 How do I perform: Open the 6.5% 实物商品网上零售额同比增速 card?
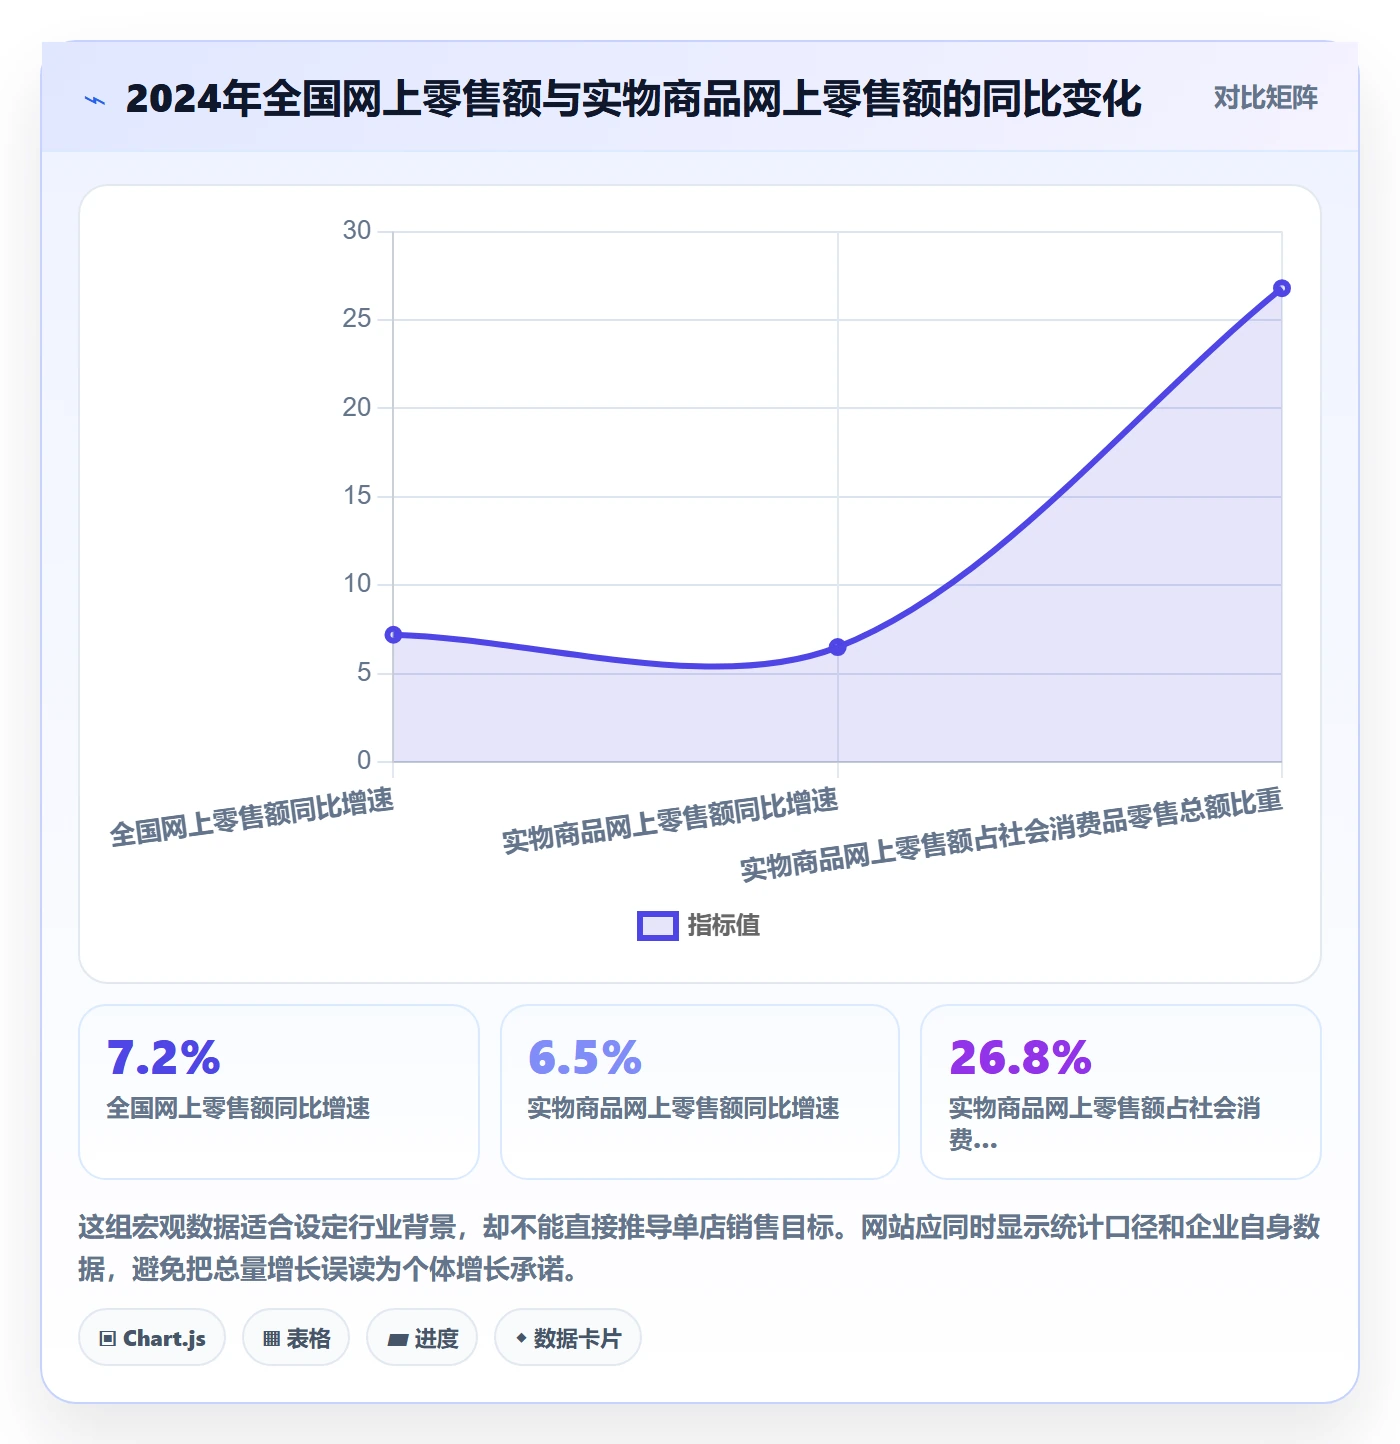[700, 1092]
